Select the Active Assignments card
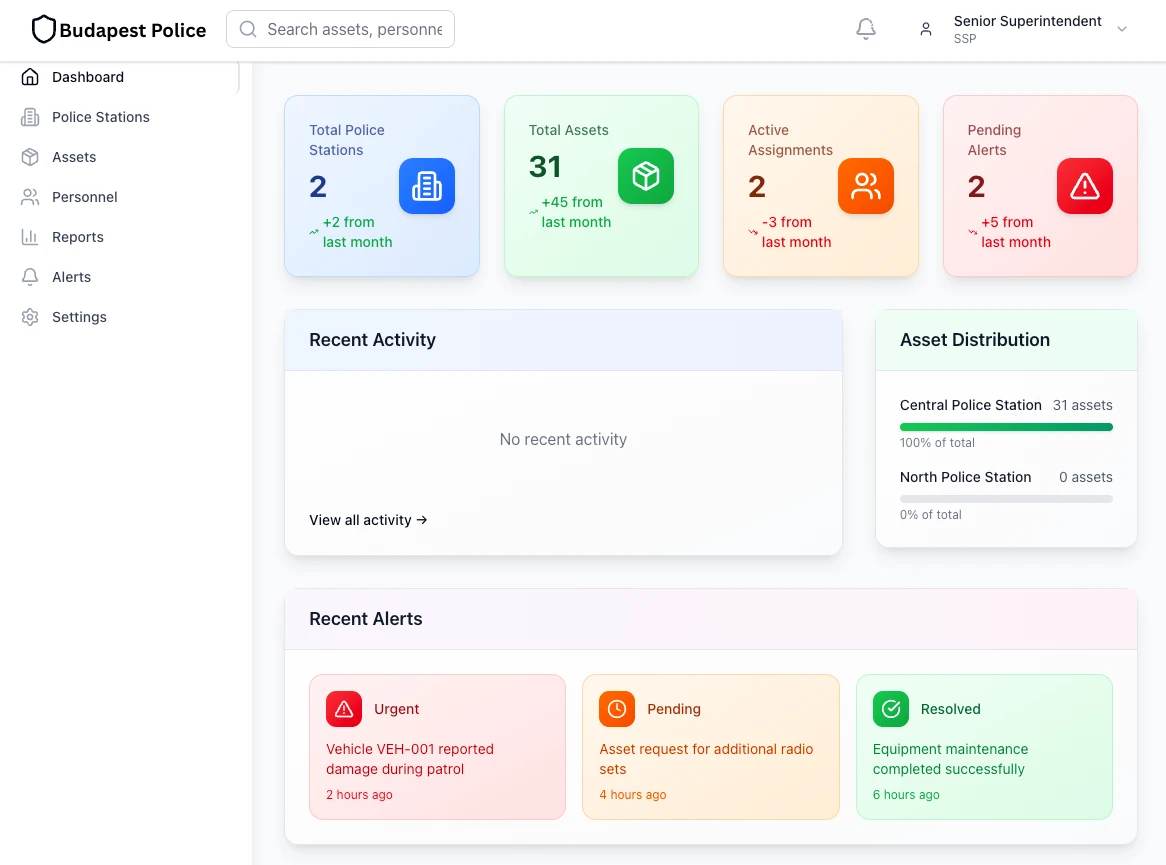Screen dimensions: 1166x865 click(821, 186)
